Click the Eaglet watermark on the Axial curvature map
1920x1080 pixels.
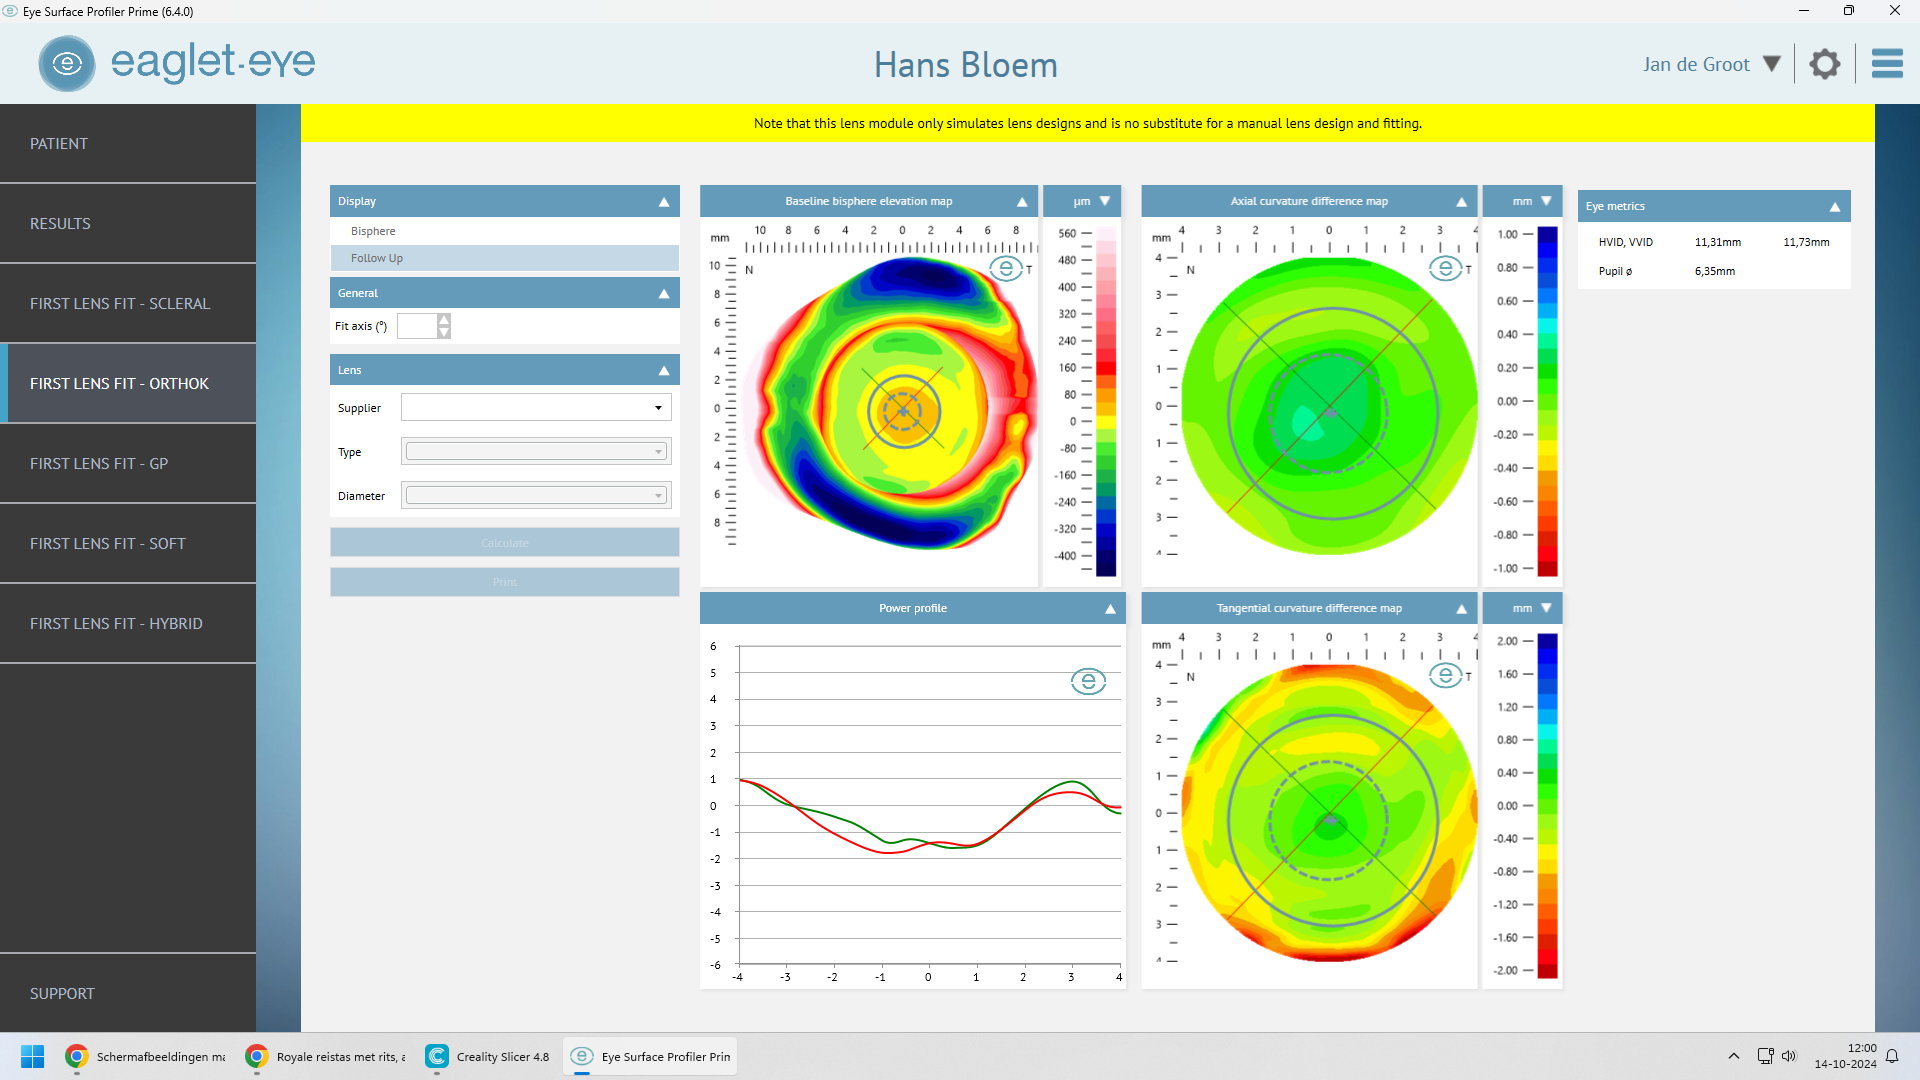(1447, 268)
